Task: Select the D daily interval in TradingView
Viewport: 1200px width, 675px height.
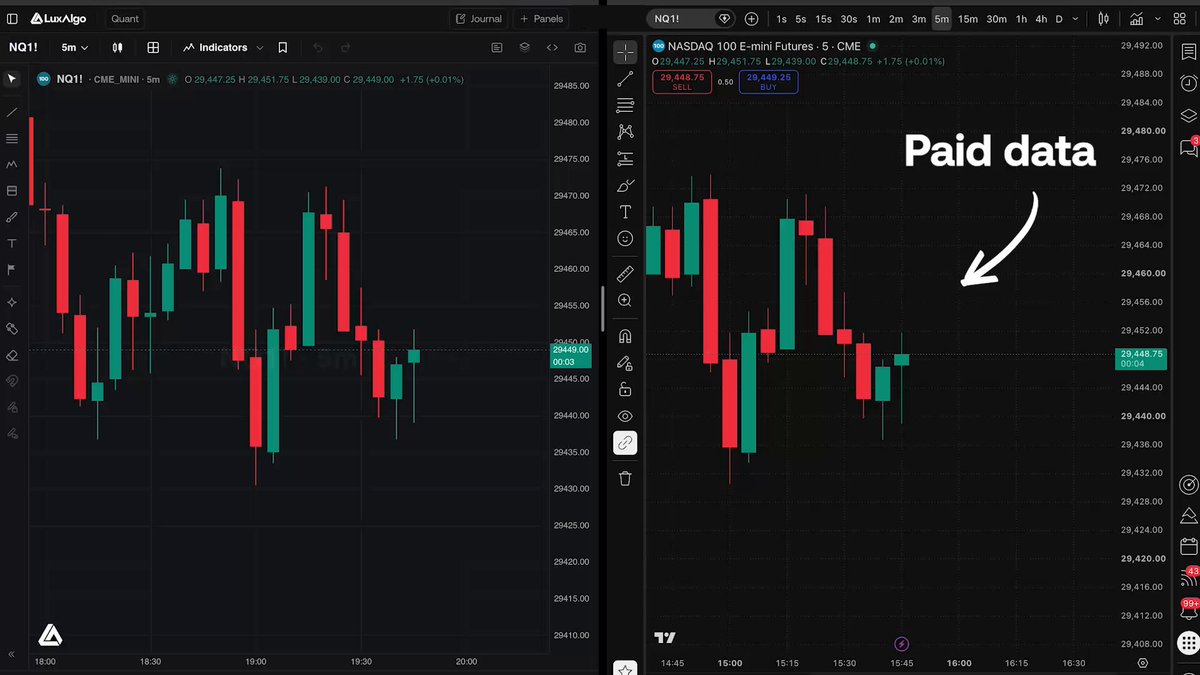Action: click(x=1059, y=19)
